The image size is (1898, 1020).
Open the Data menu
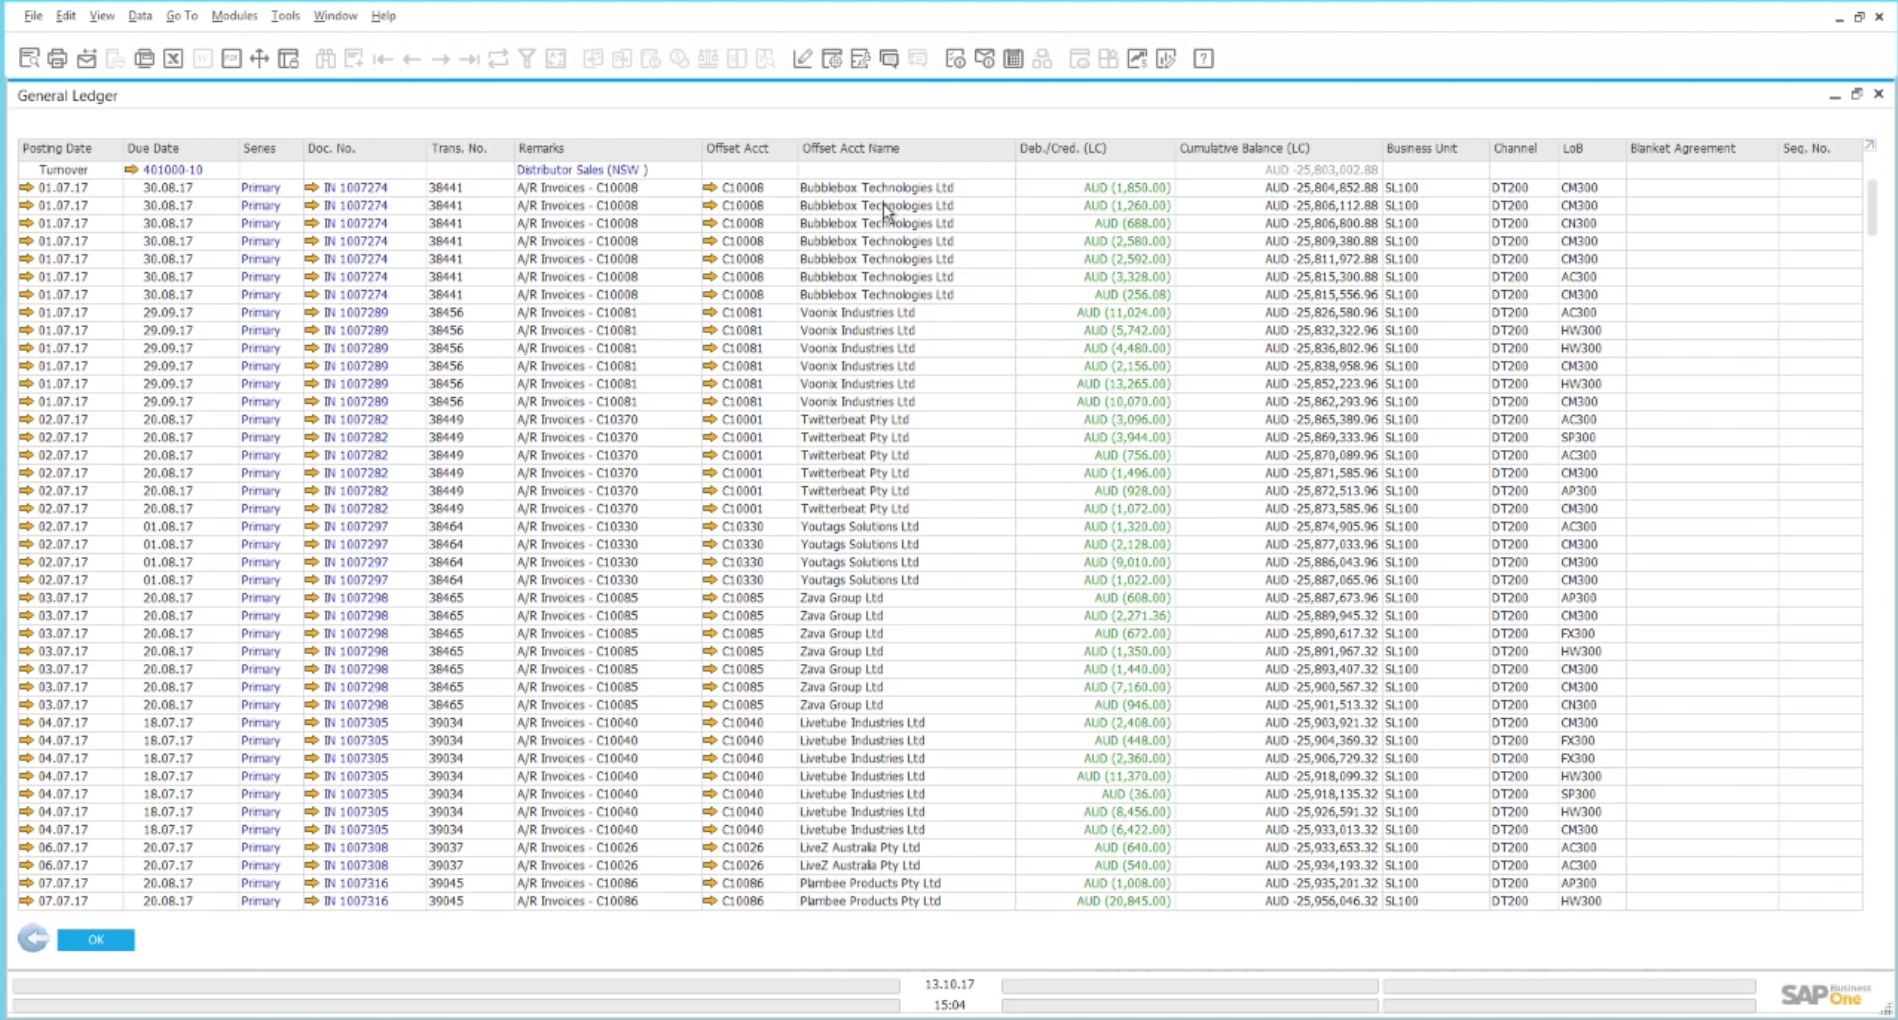click(140, 16)
